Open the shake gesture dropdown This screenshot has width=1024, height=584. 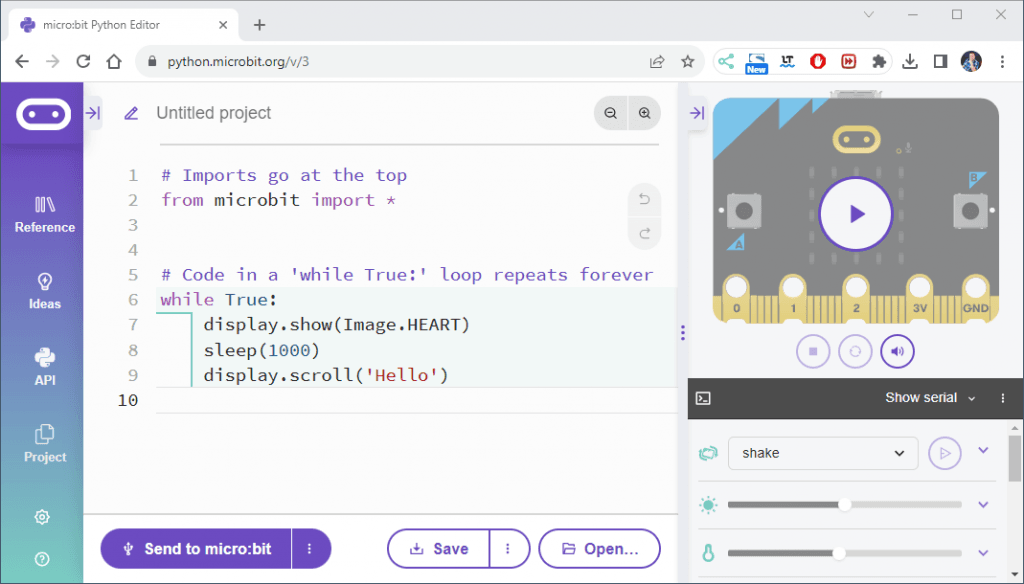point(823,453)
